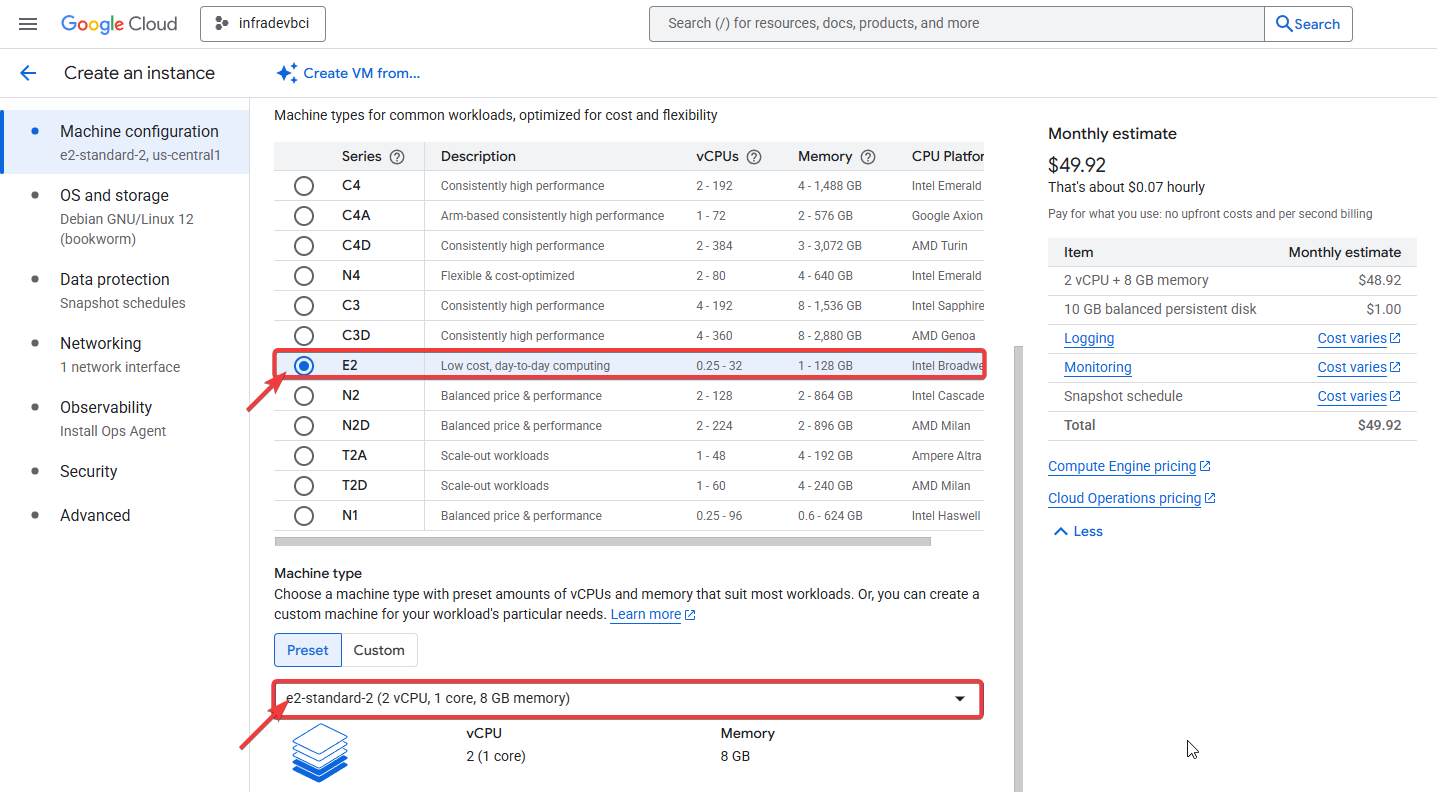1437x792 pixels.
Task: Open Data protection section
Action: pos(125,290)
